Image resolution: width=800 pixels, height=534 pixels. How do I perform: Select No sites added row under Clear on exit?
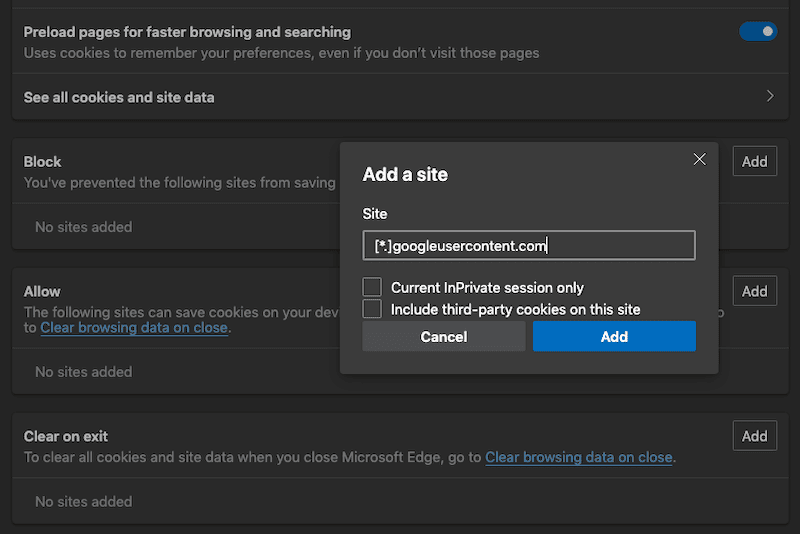(x=83, y=501)
